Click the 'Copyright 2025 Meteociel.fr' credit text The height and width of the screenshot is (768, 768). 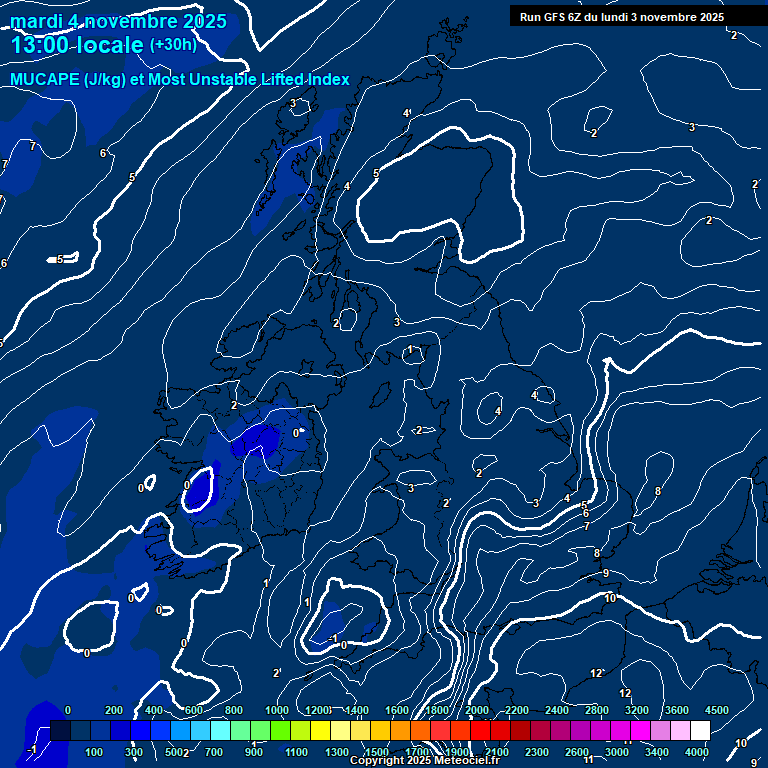tap(425, 760)
